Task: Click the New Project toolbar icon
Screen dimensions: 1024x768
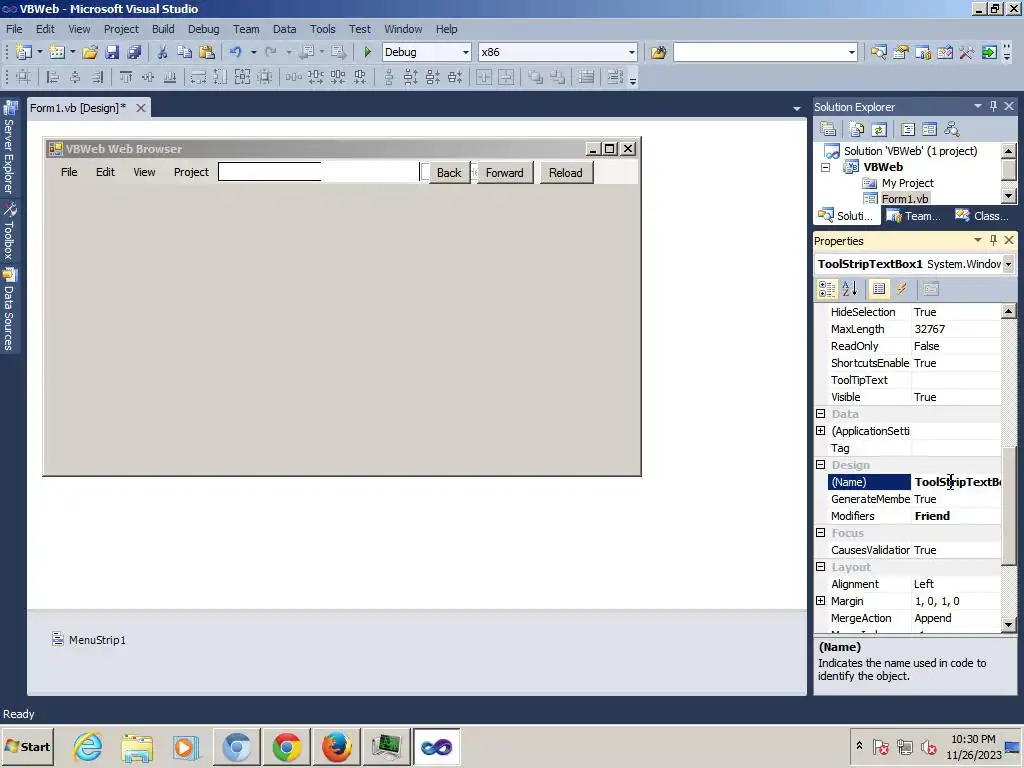Action: click(x=24, y=52)
